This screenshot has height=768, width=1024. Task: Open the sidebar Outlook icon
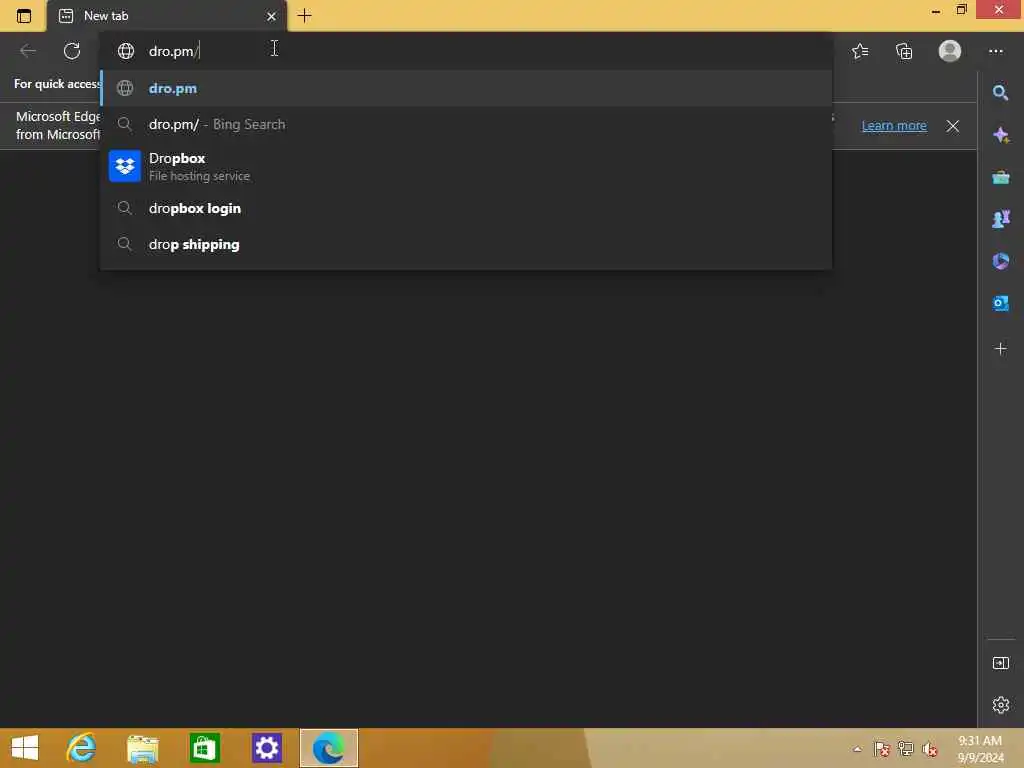(1000, 304)
